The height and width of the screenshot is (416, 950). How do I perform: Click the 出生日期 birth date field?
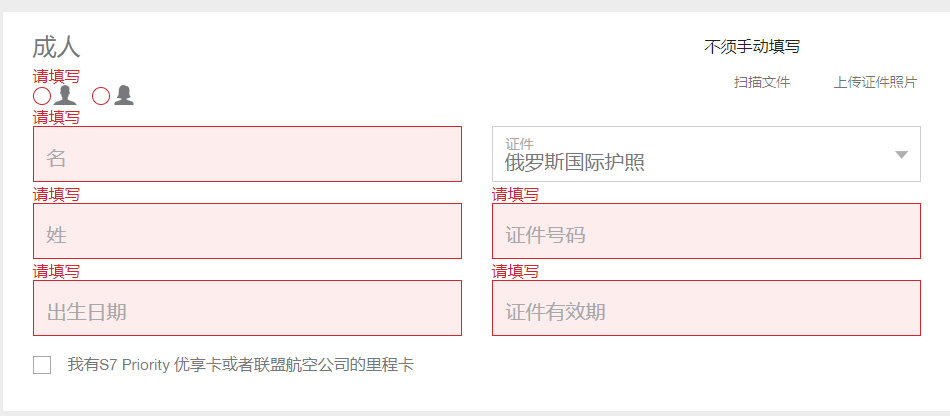point(247,308)
